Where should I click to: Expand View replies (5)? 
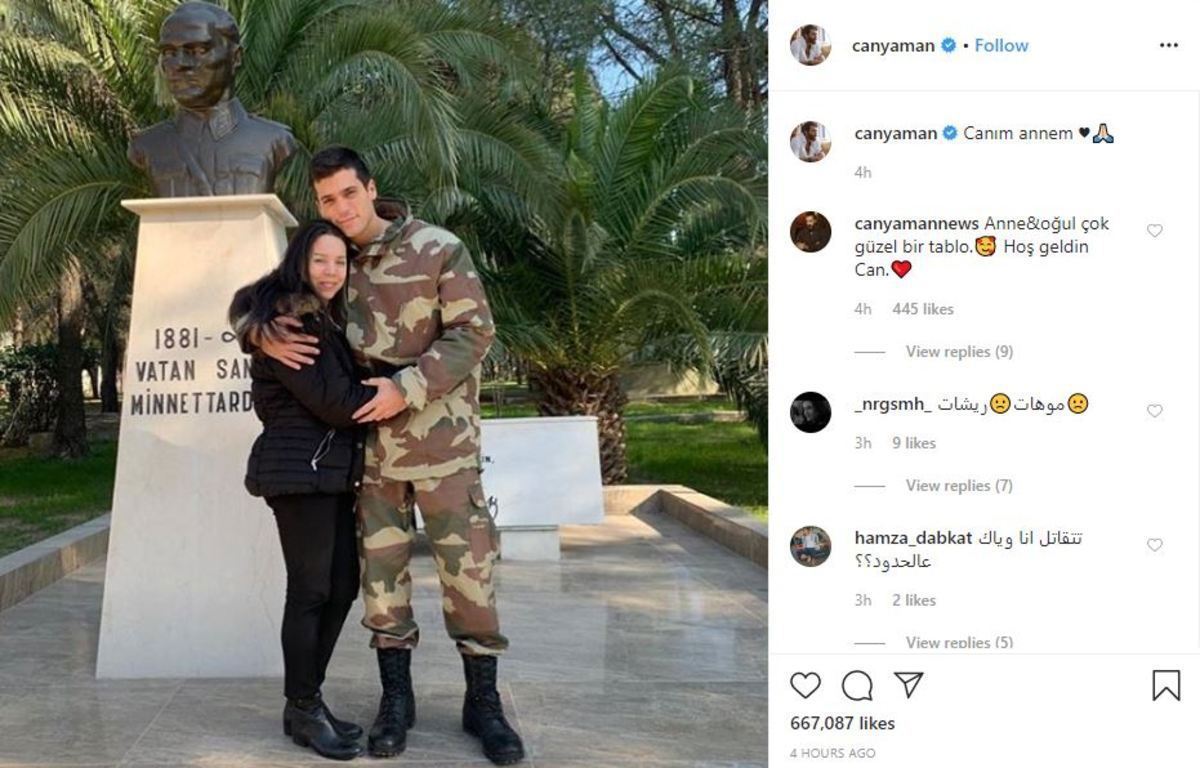click(x=959, y=642)
